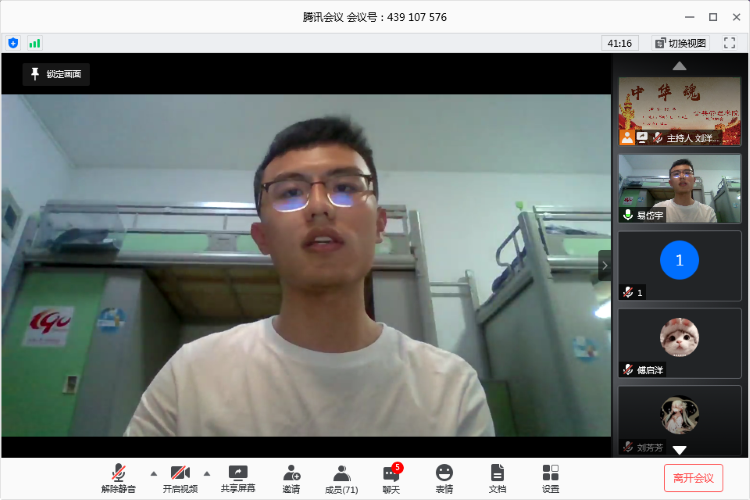The width and height of the screenshot is (750, 500).
Task: Select the host's 中华魂 shared-screen thumbnail
Action: pyautogui.click(x=680, y=110)
